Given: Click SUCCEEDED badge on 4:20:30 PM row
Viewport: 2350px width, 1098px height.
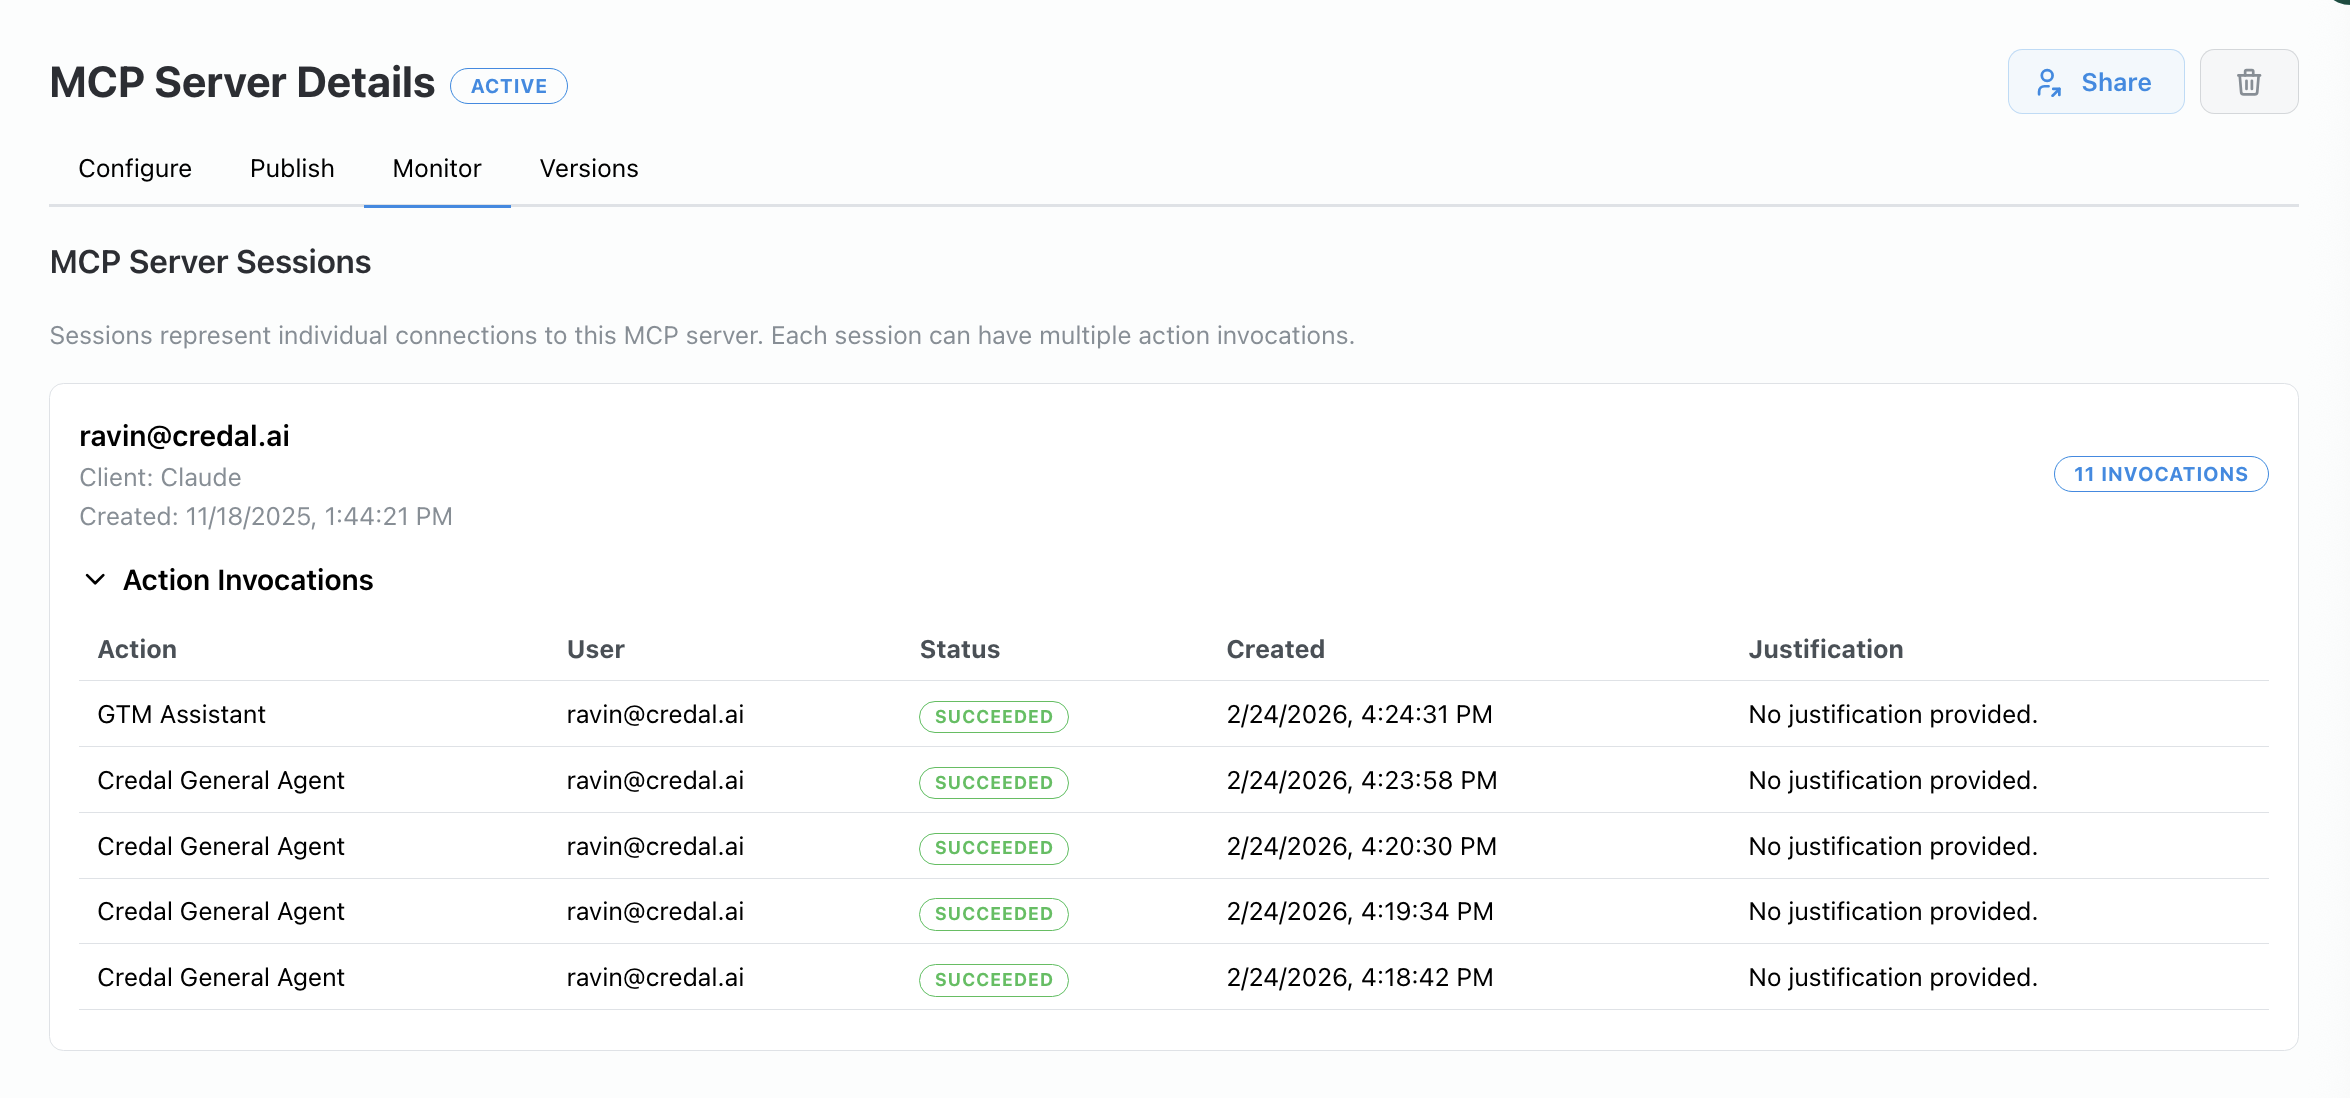Looking at the screenshot, I should 993,848.
